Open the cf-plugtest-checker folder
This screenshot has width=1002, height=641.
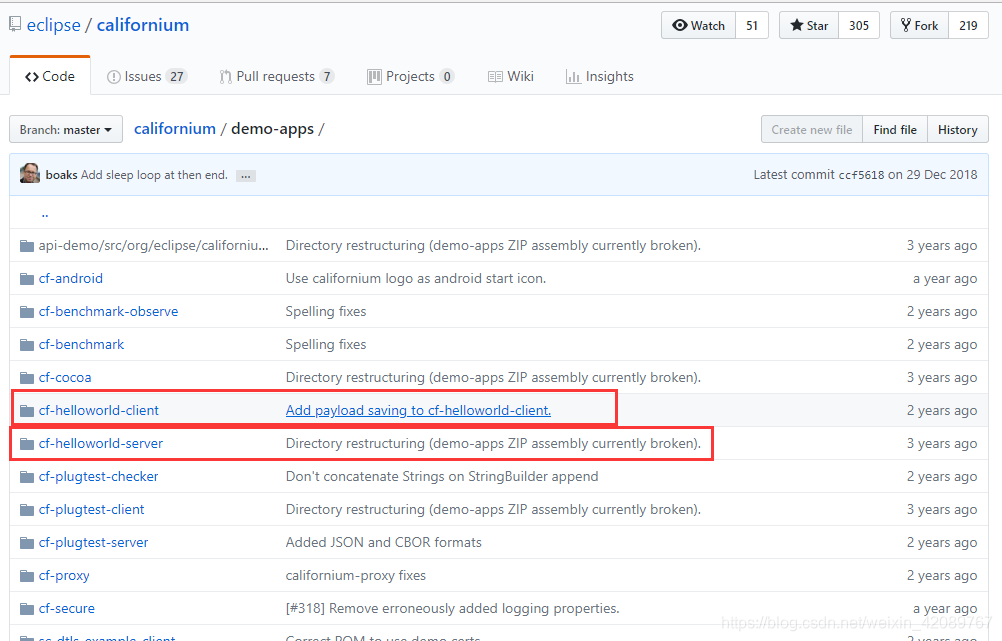tap(98, 477)
